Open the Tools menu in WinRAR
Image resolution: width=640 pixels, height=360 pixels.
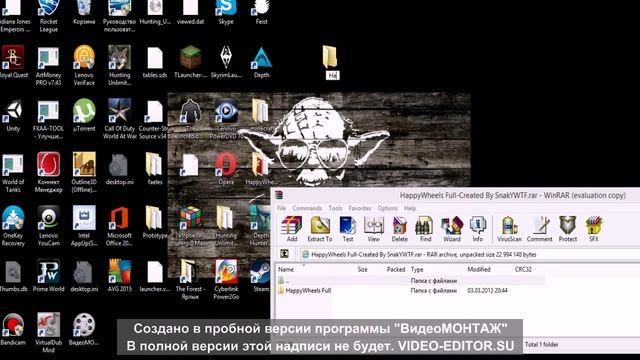pos(336,208)
